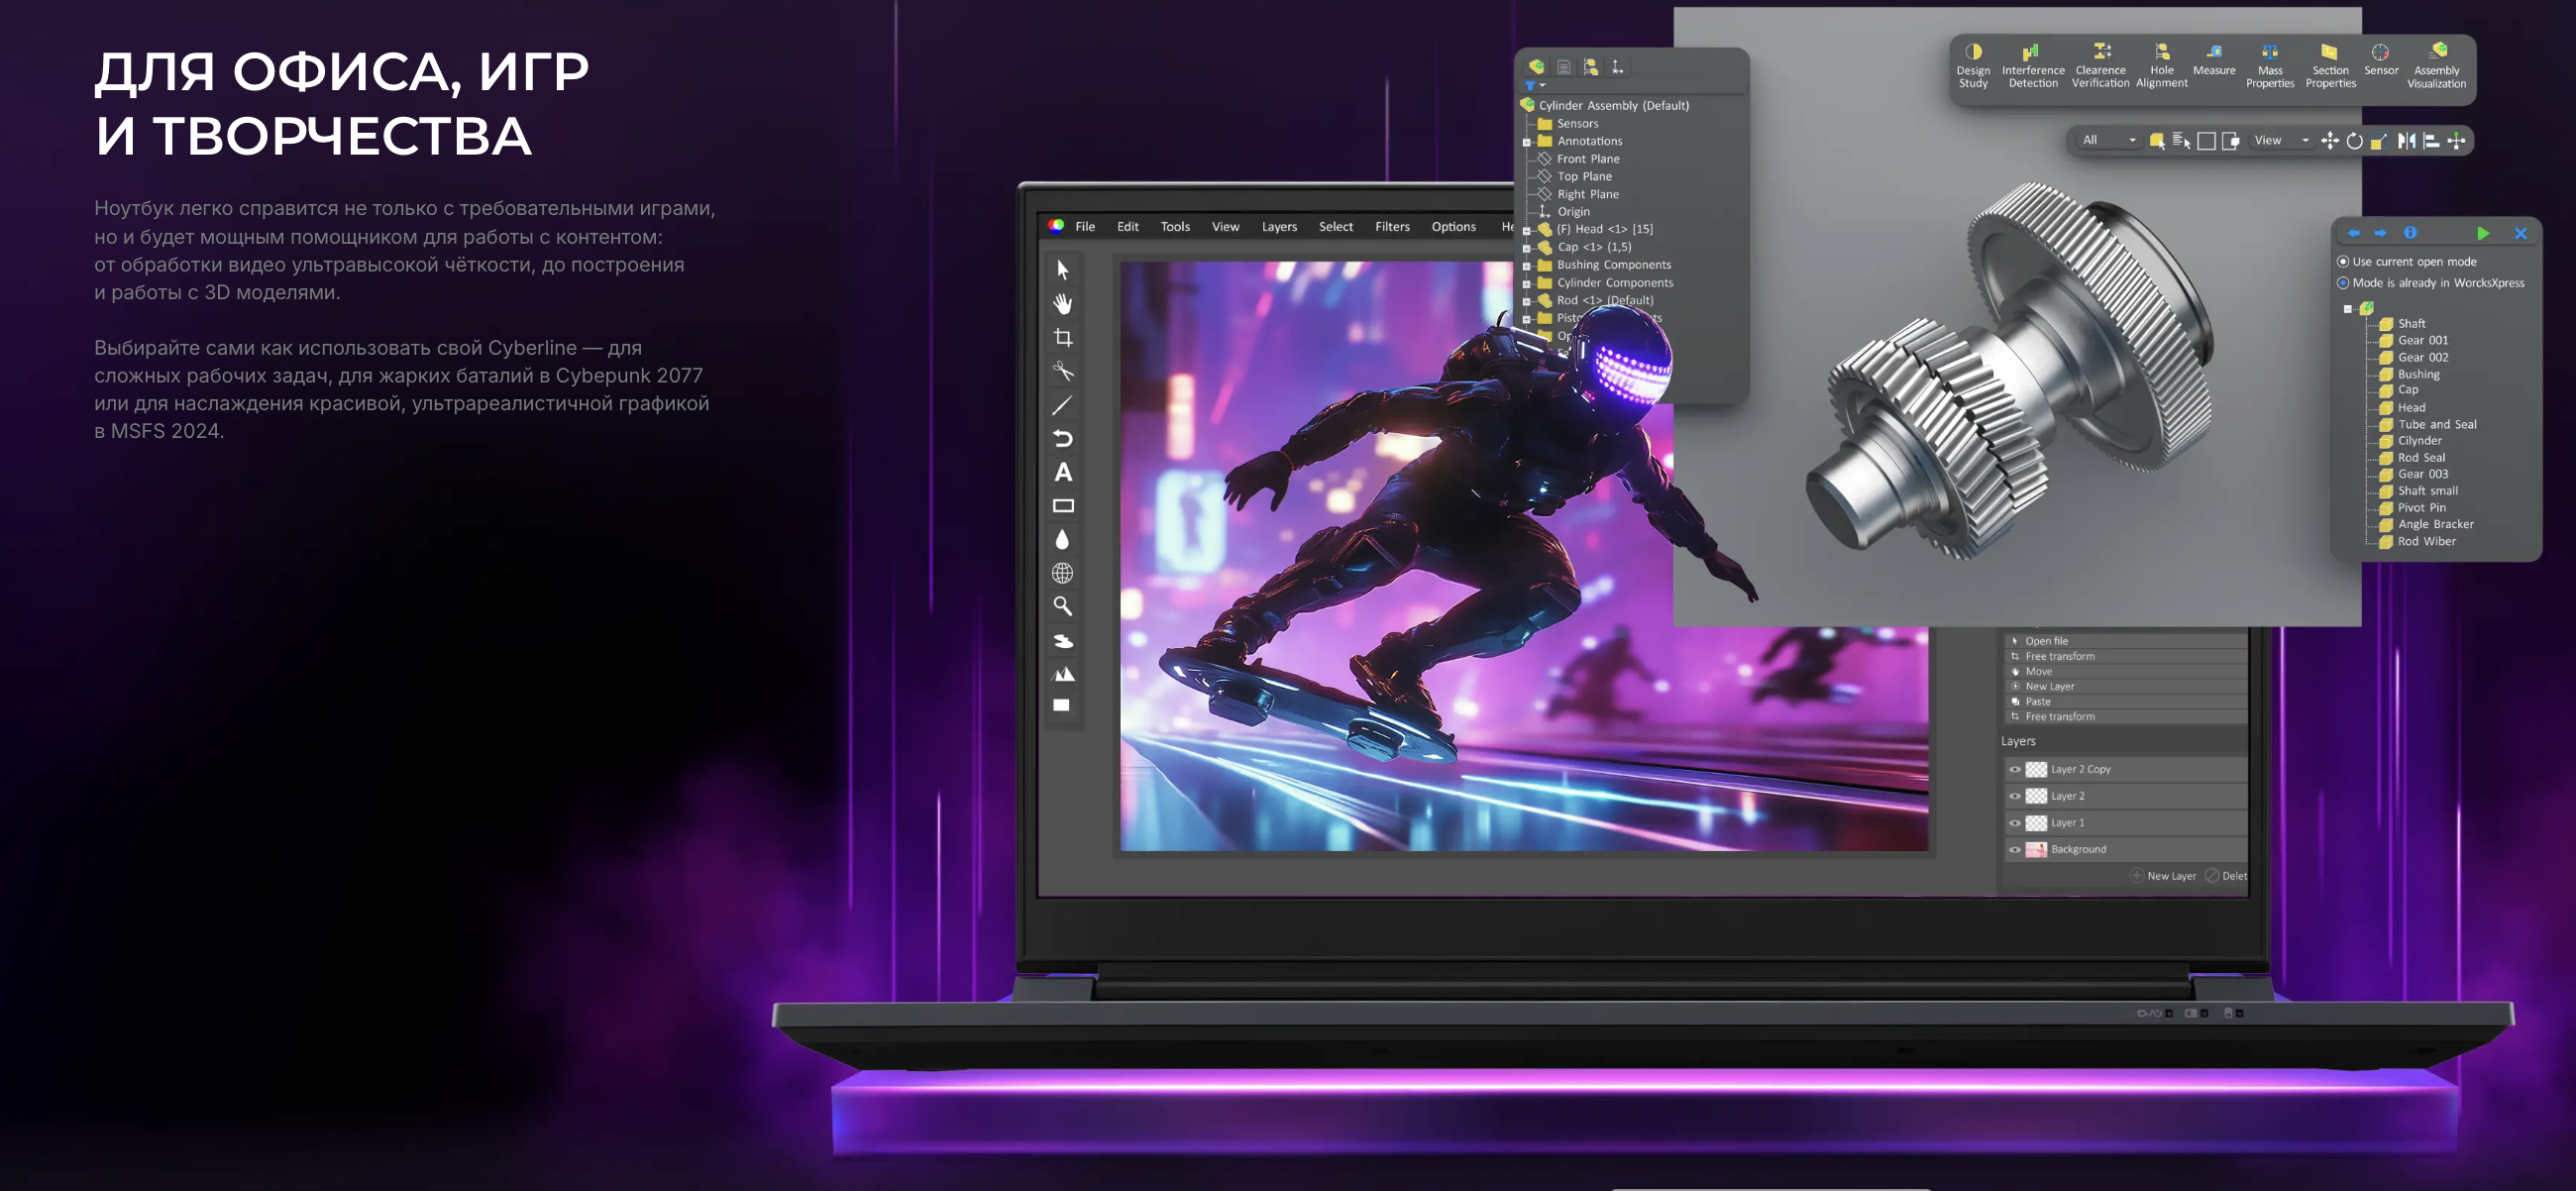Image resolution: width=2576 pixels, height=1191 pixels.
Task: Open the View dropdown in CAD toolbar
Action: (x=2281, y=141)
